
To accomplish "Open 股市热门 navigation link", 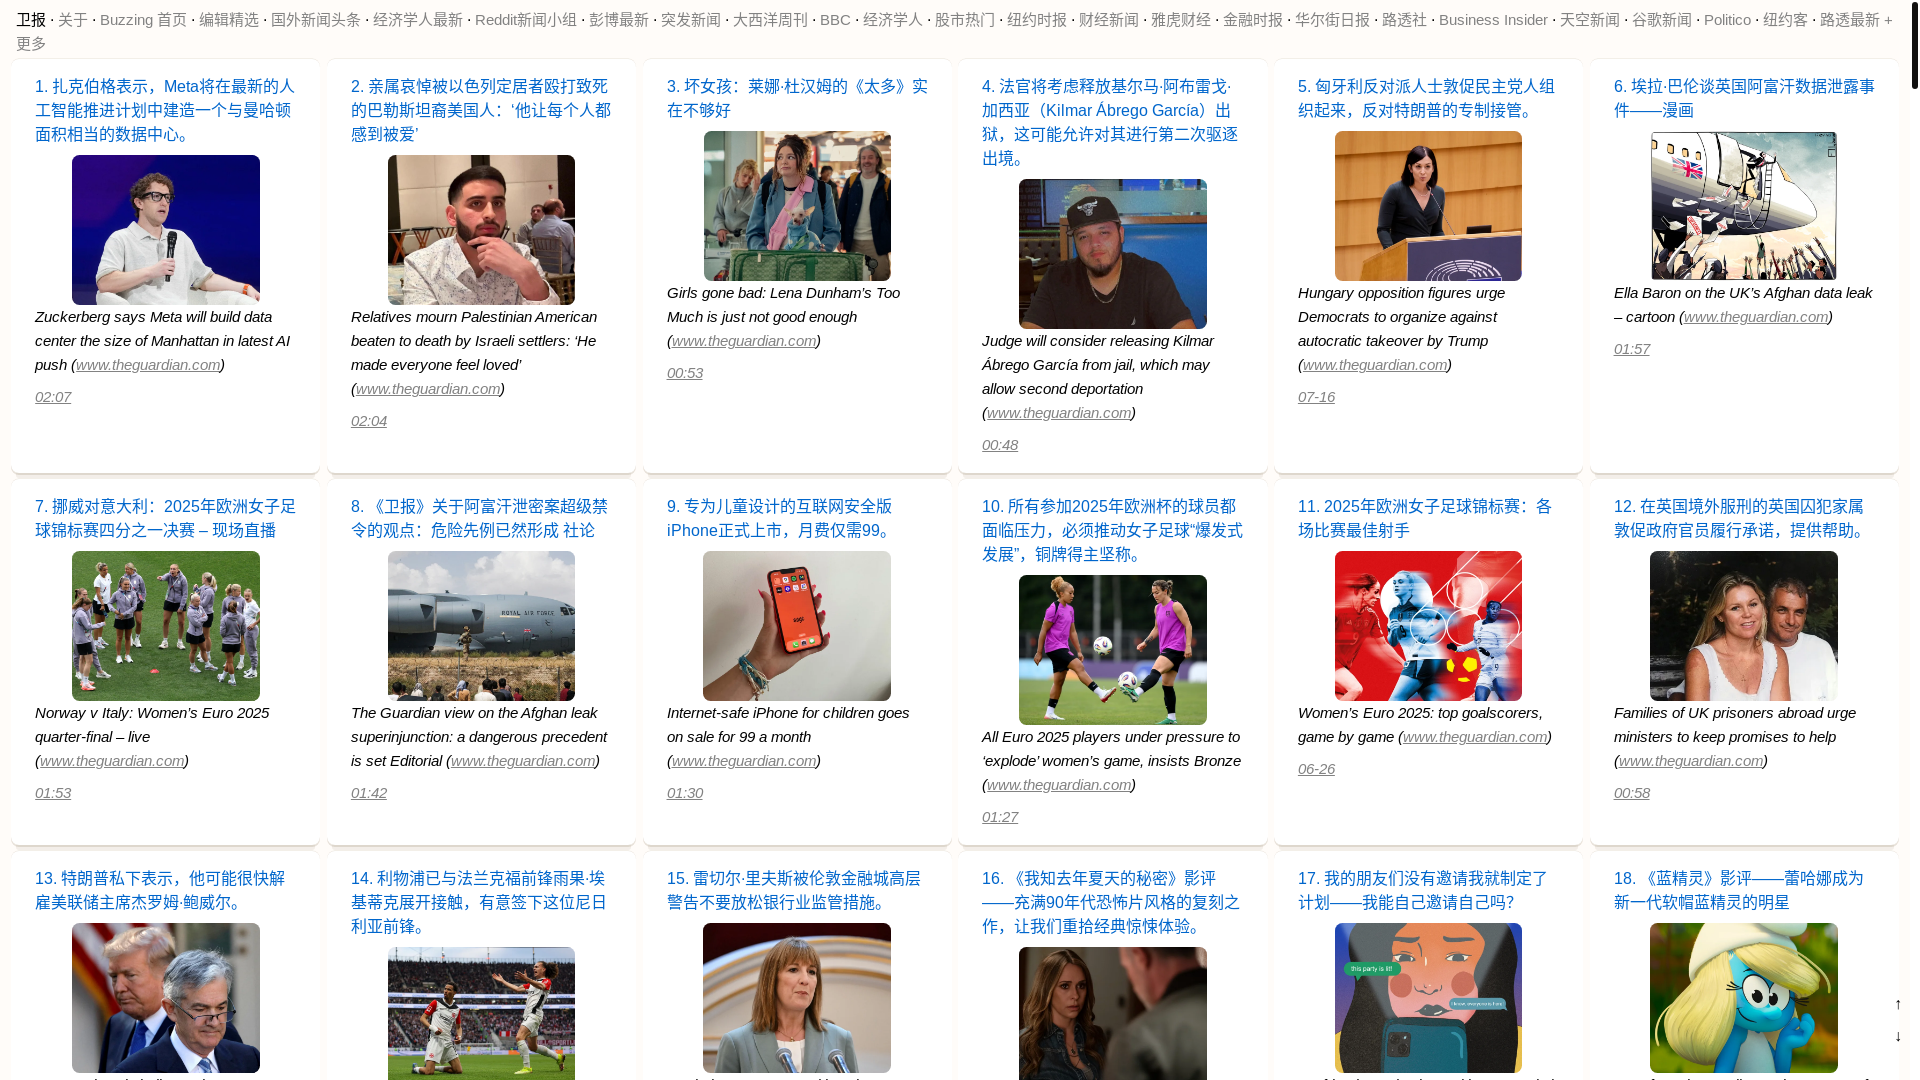I will [965, 20].
